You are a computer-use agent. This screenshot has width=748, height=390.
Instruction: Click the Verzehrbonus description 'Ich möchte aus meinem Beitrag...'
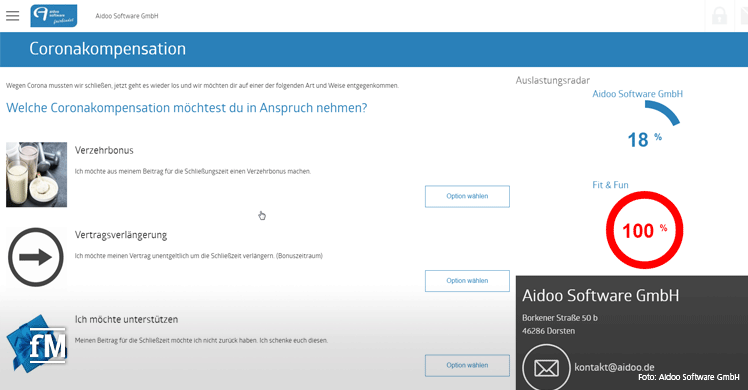tap(193, 171)
